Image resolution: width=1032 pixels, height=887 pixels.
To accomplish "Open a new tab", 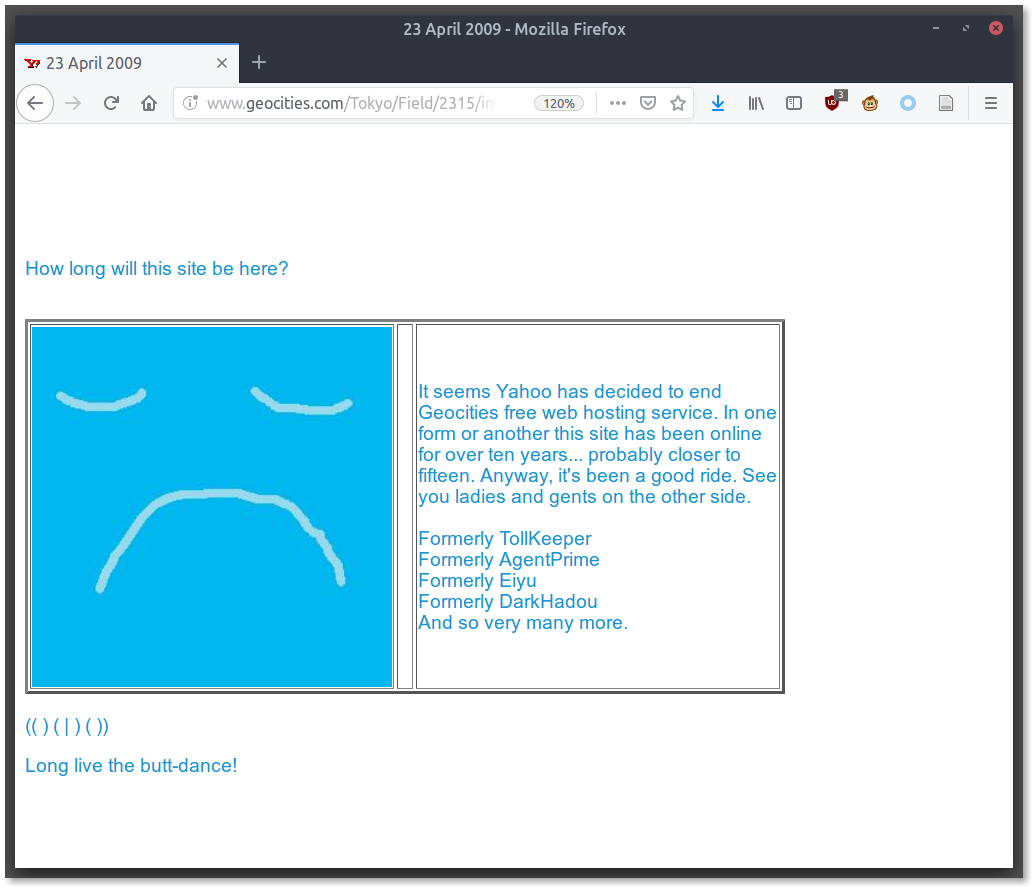I will coord(259,63).
